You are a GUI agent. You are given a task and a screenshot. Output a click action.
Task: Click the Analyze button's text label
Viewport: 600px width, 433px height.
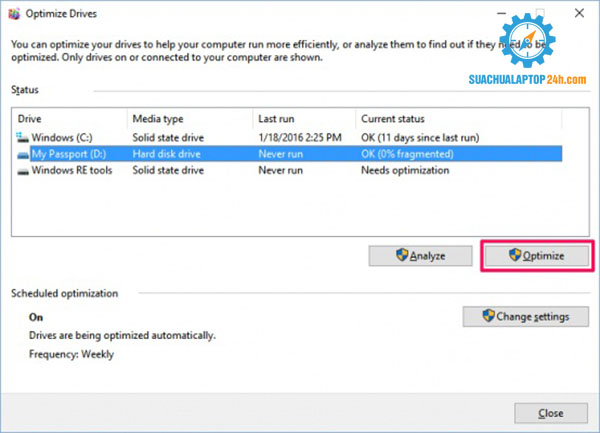point(427,256)
